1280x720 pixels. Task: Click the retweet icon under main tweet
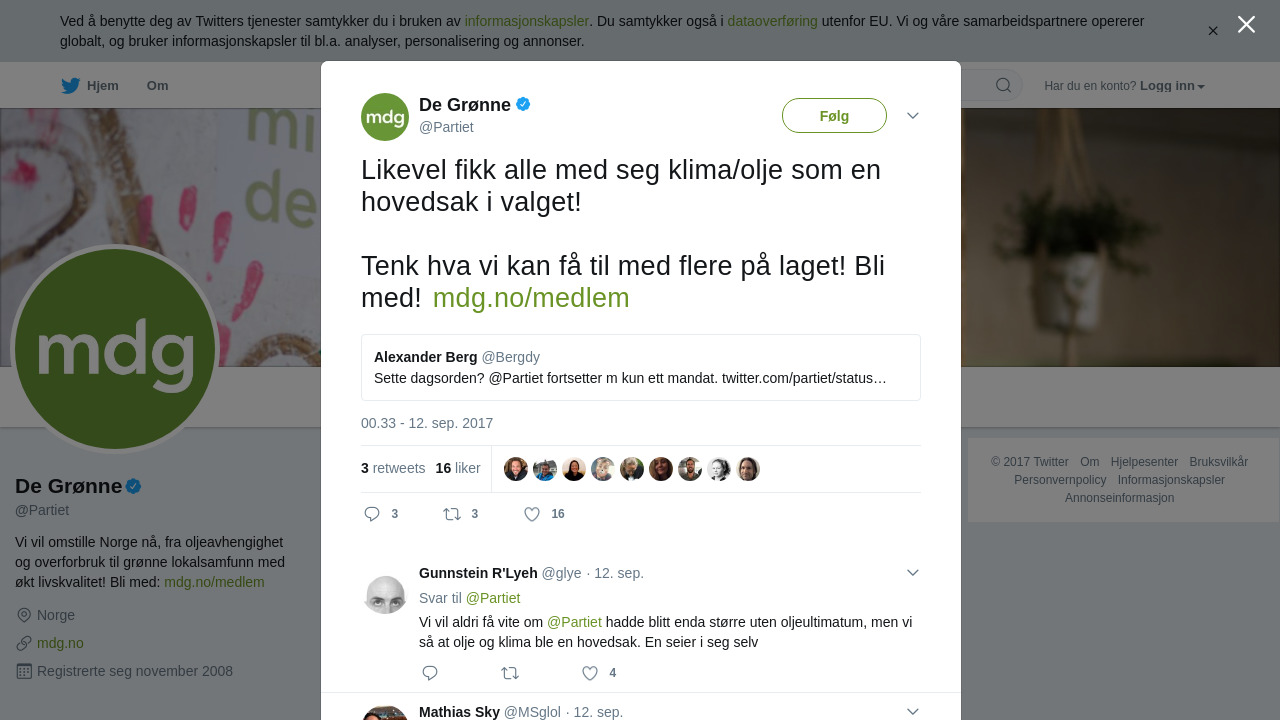pos(452,514)
